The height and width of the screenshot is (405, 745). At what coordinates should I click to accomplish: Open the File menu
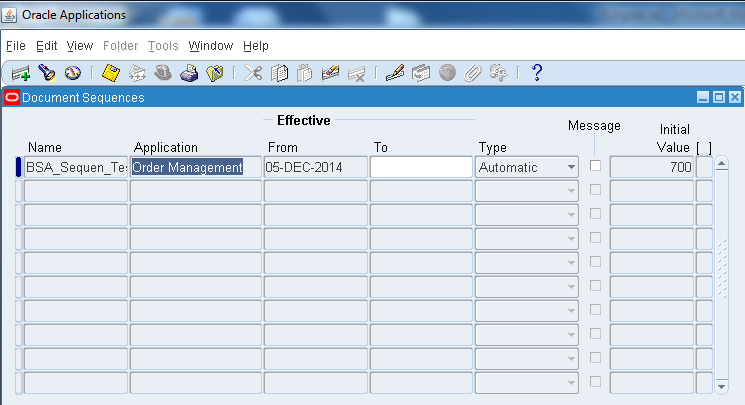tap(16, 46)
